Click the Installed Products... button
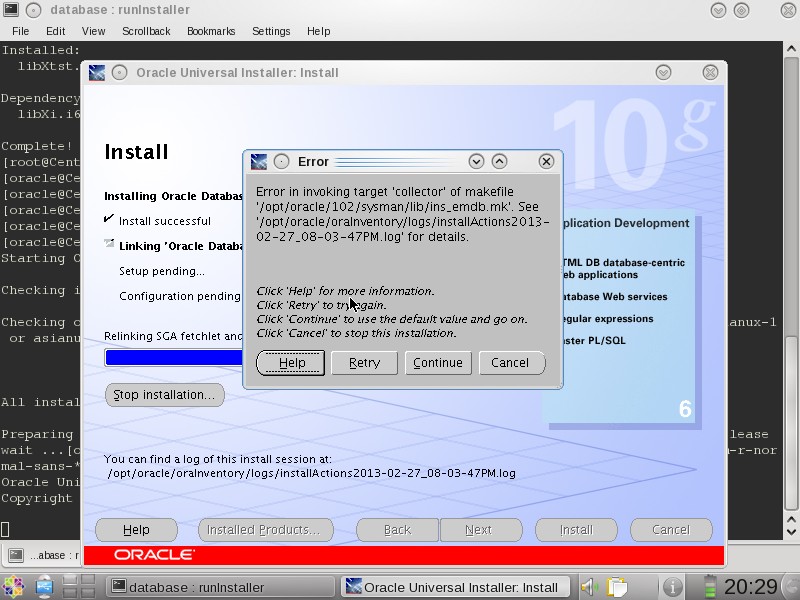Viewport: 800px width, 600px height. click(265, 530)
